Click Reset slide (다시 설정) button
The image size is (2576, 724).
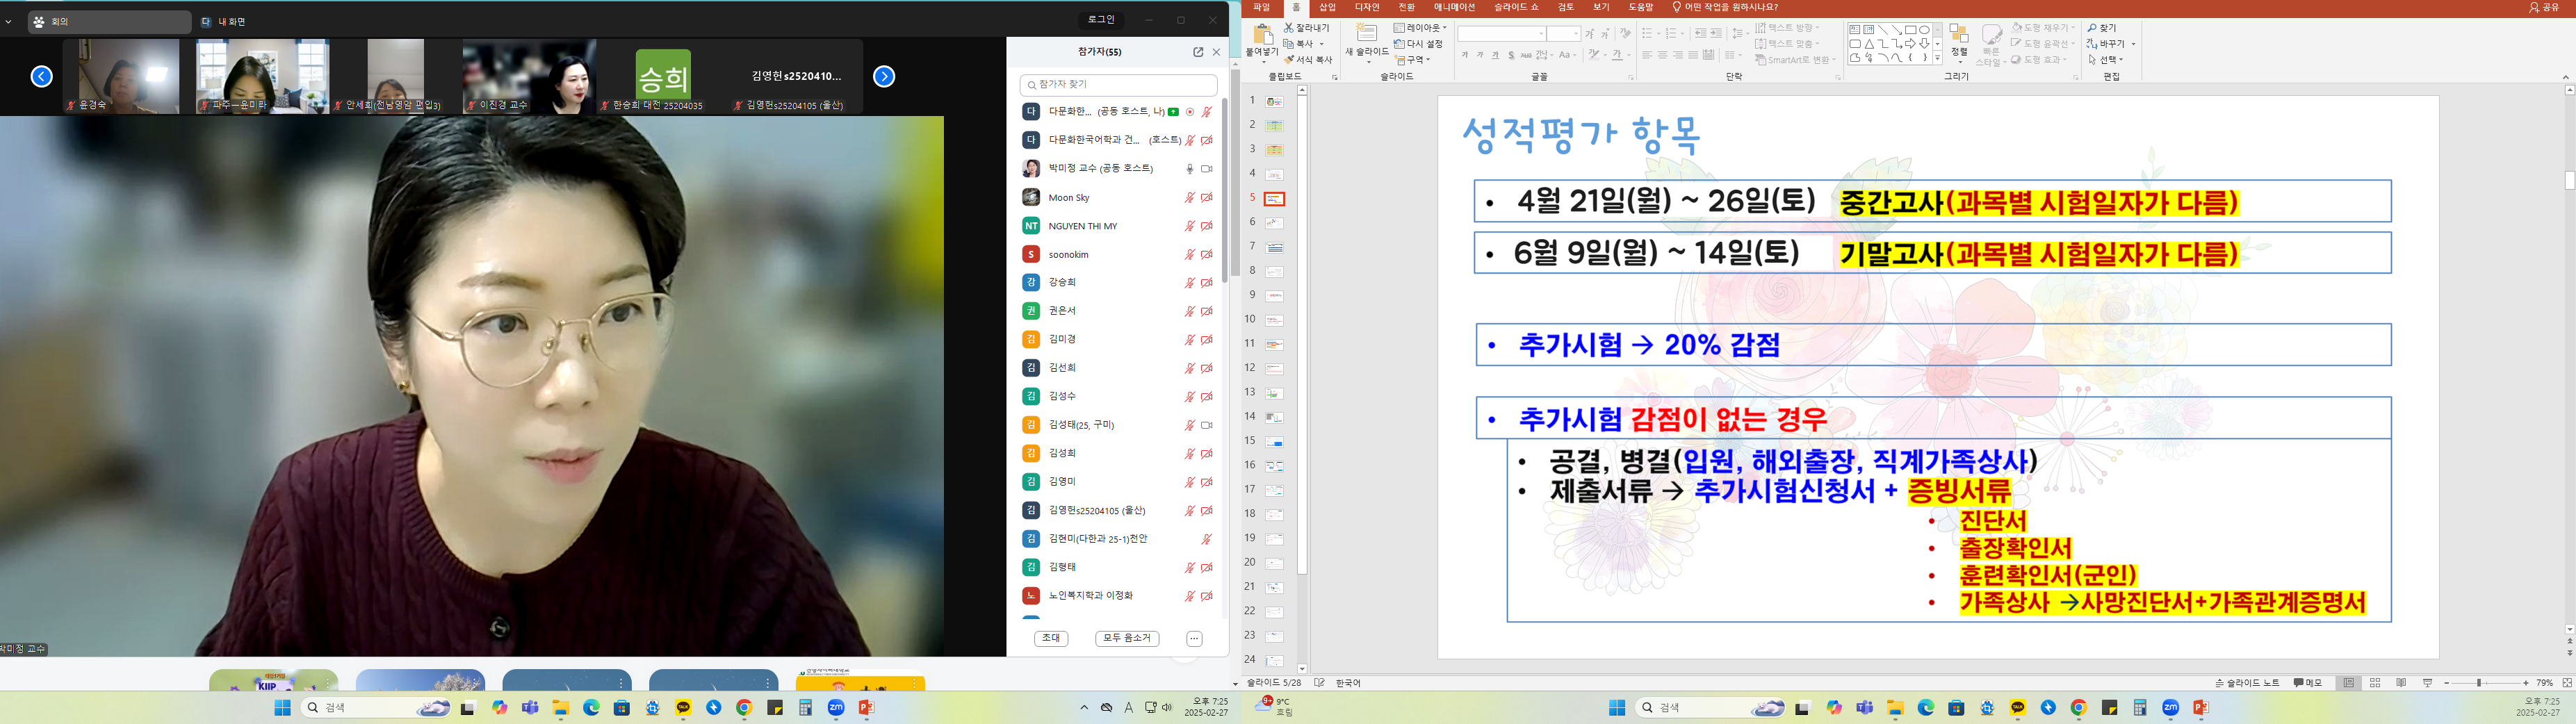1419,44
